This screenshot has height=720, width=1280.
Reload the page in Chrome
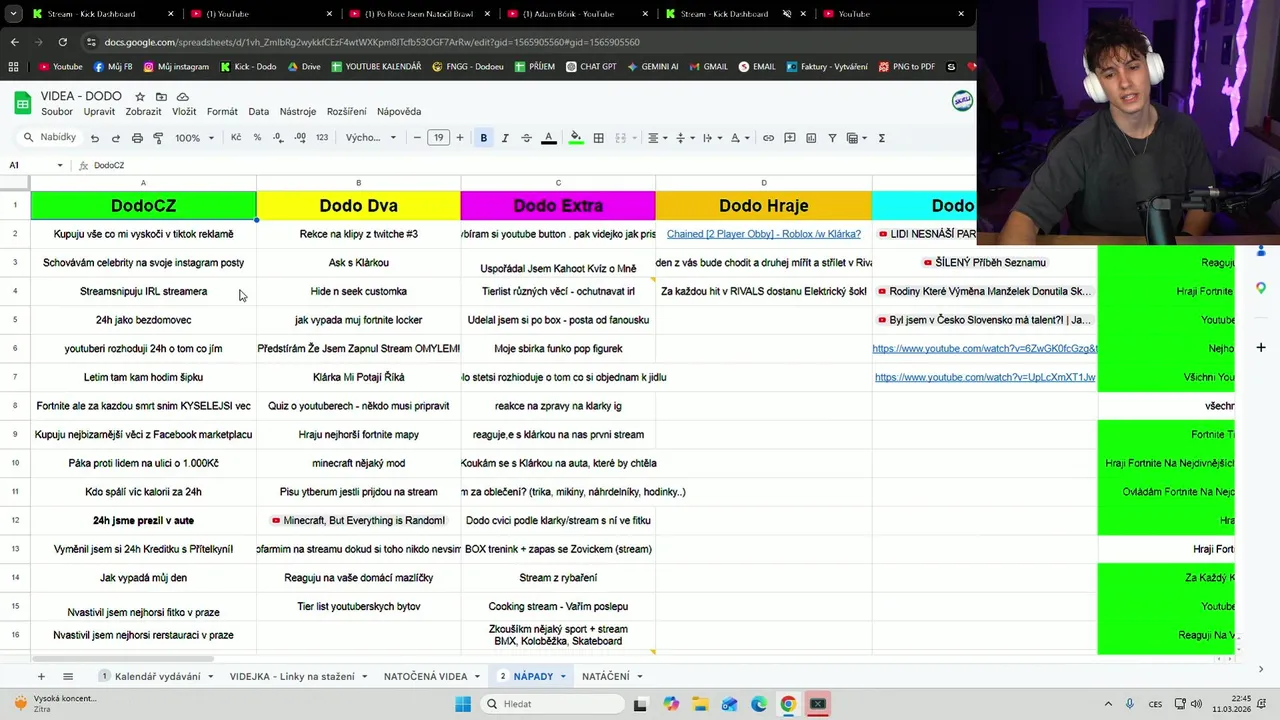(62, 42)
